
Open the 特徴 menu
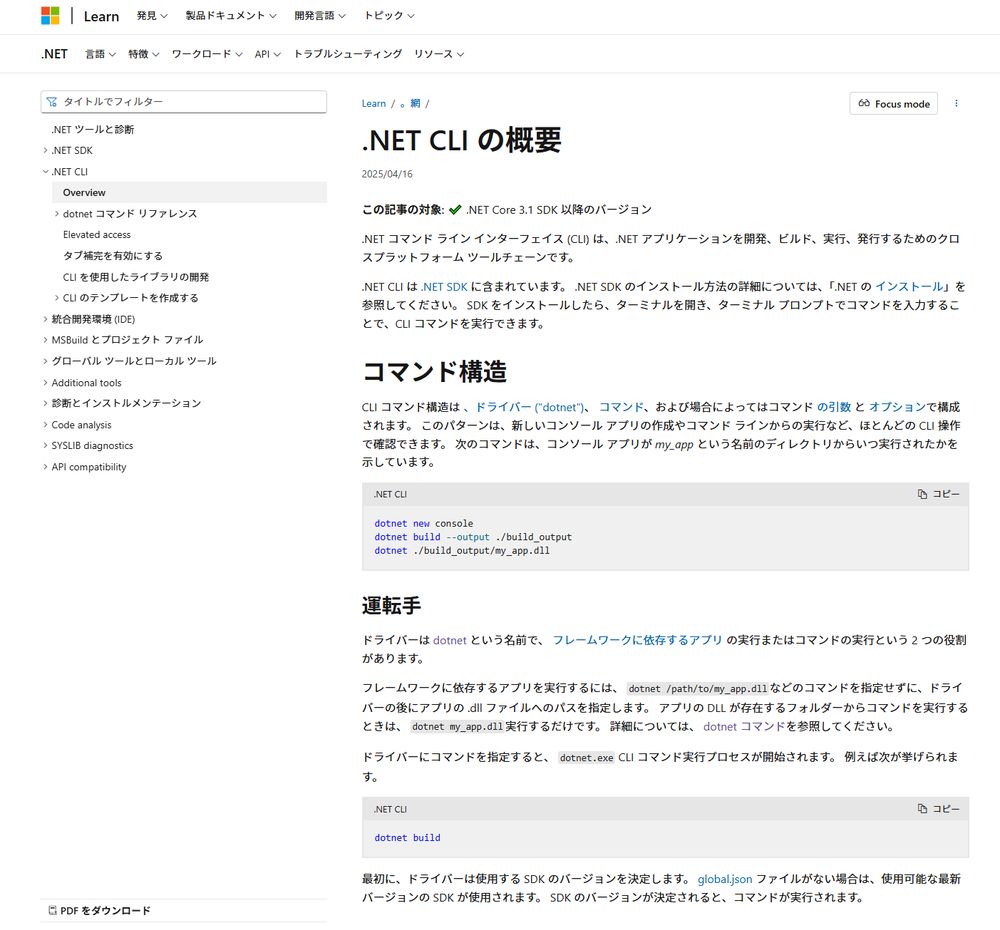[143, 54]
